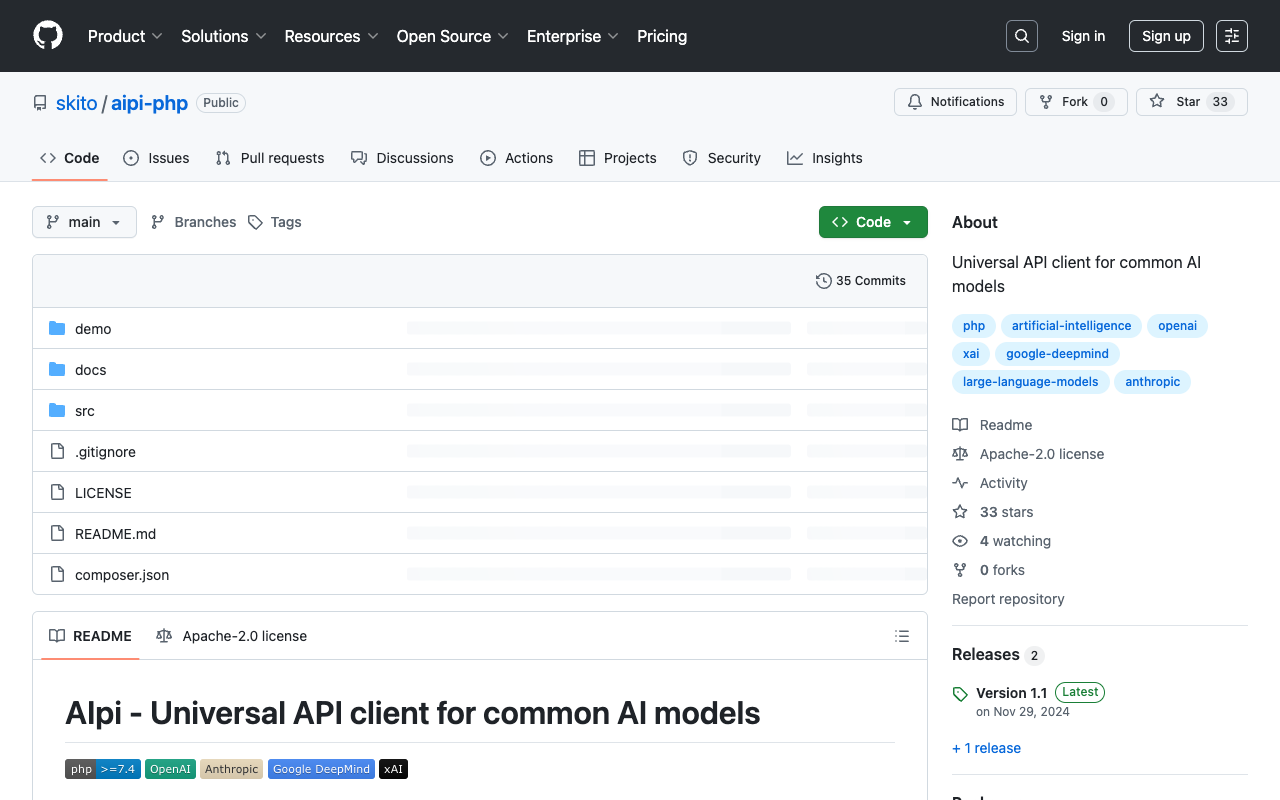Click the commit history clock icon
This screenshot has width=1280, height=800.
pyautogui.click(x=823, y=281)
